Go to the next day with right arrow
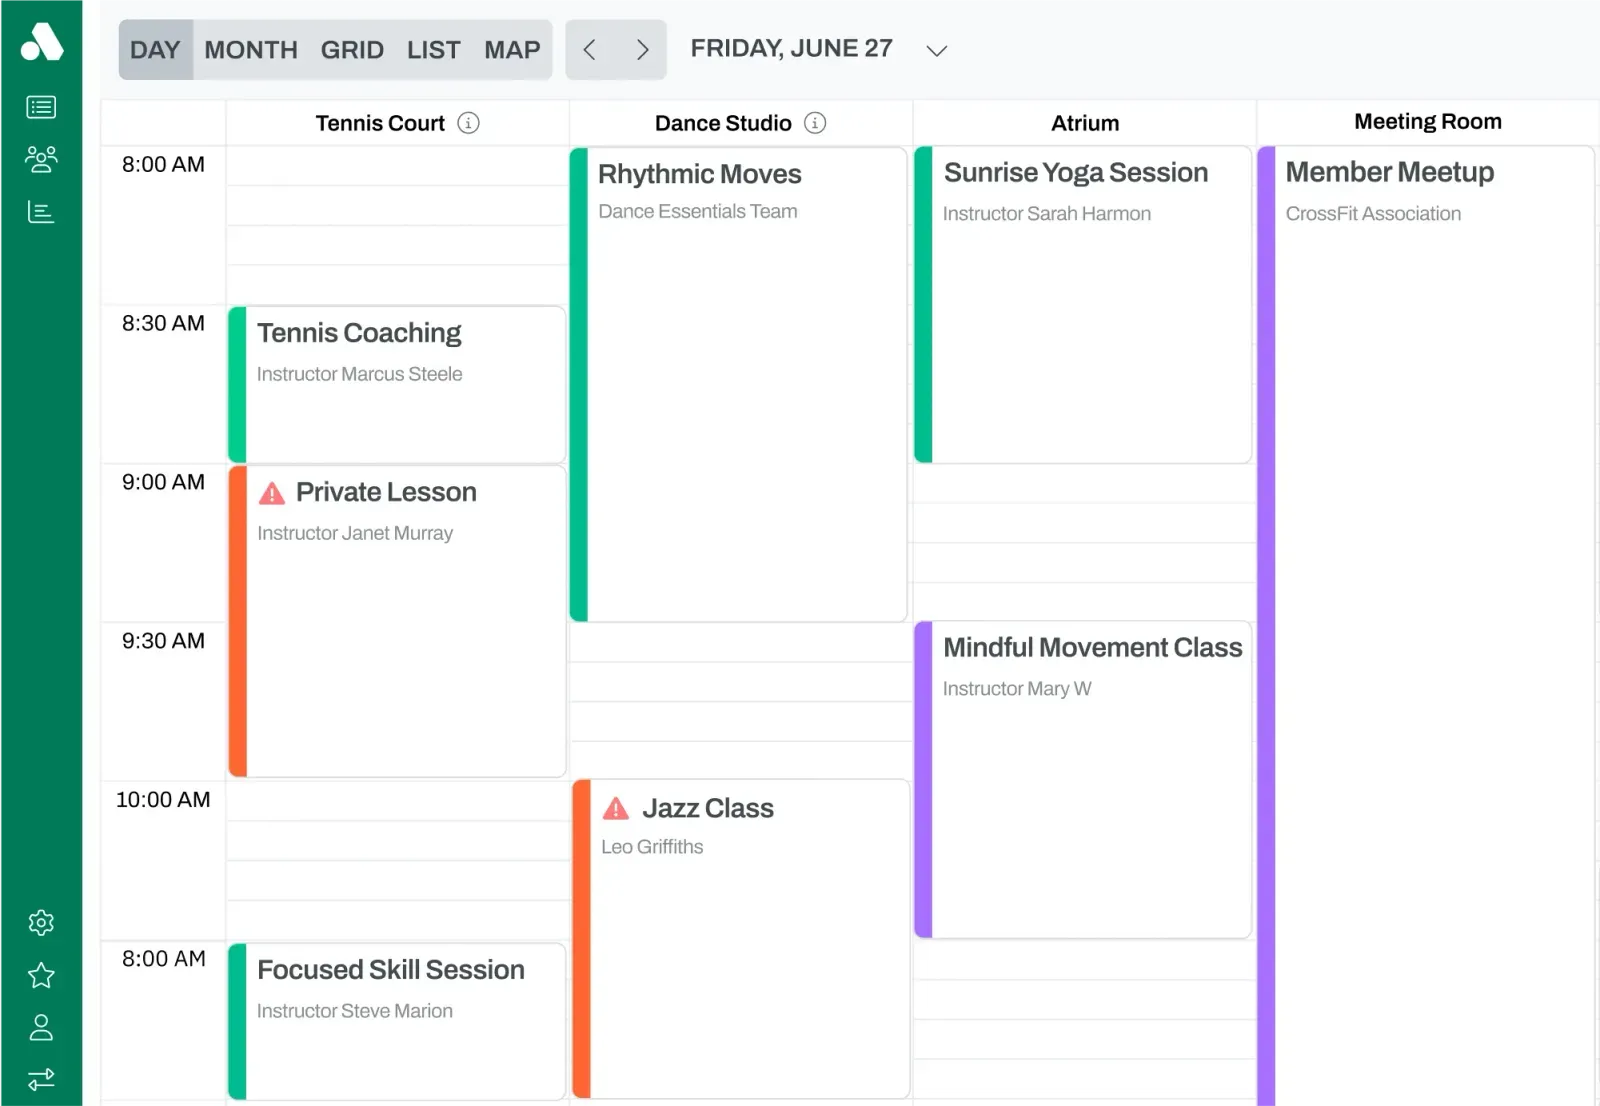The image size is (1600, 1106). pyautogui.click(x=643, y=49)
